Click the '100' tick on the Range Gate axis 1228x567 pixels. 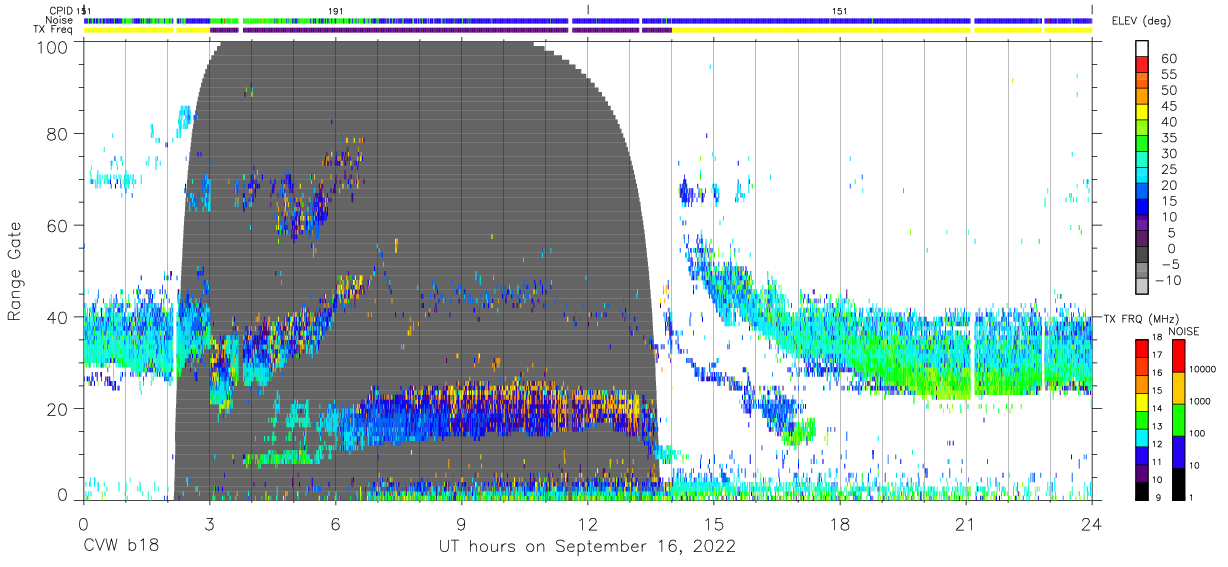coord(51,46)
